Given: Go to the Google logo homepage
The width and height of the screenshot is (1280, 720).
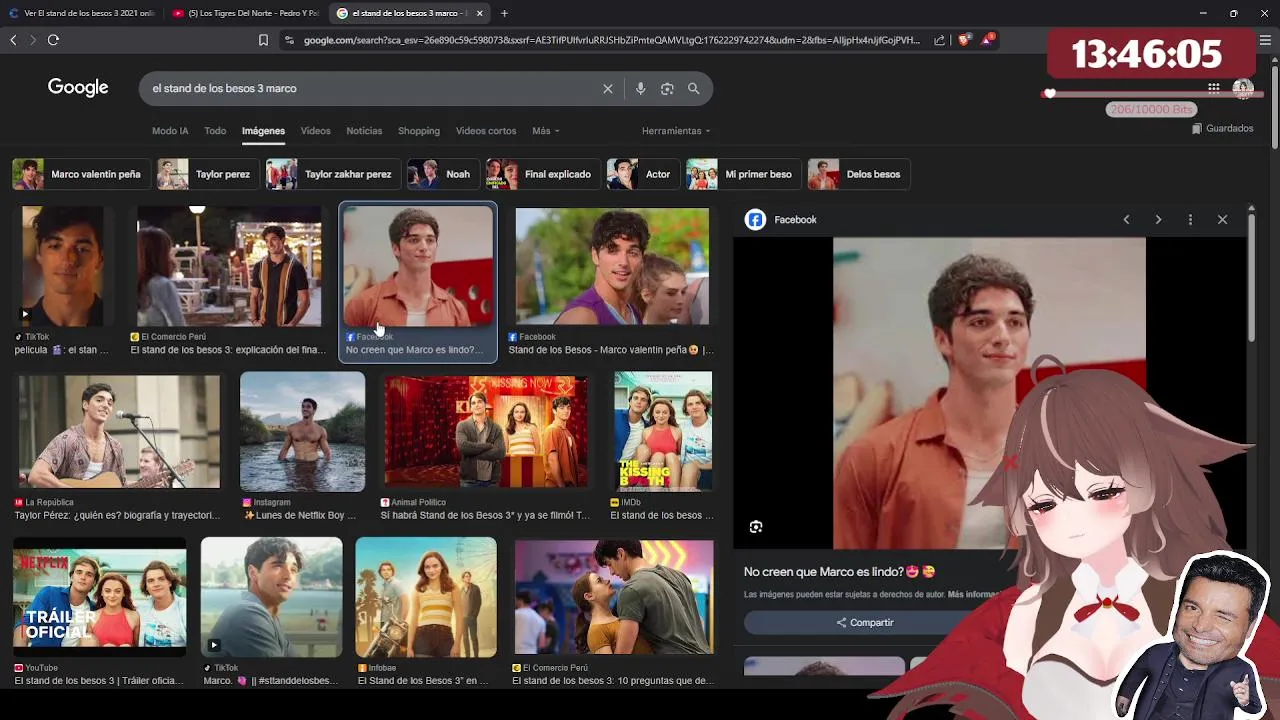Looking at the screenshot, I should point(78,88).
